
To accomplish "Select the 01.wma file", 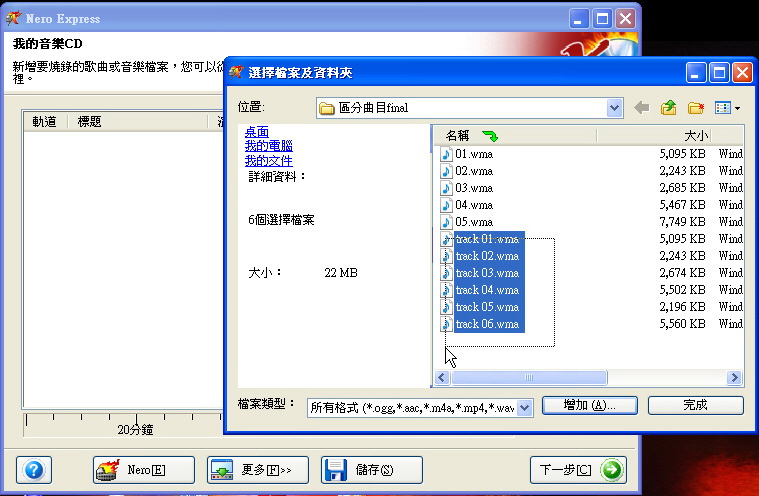I will [473, 155].
